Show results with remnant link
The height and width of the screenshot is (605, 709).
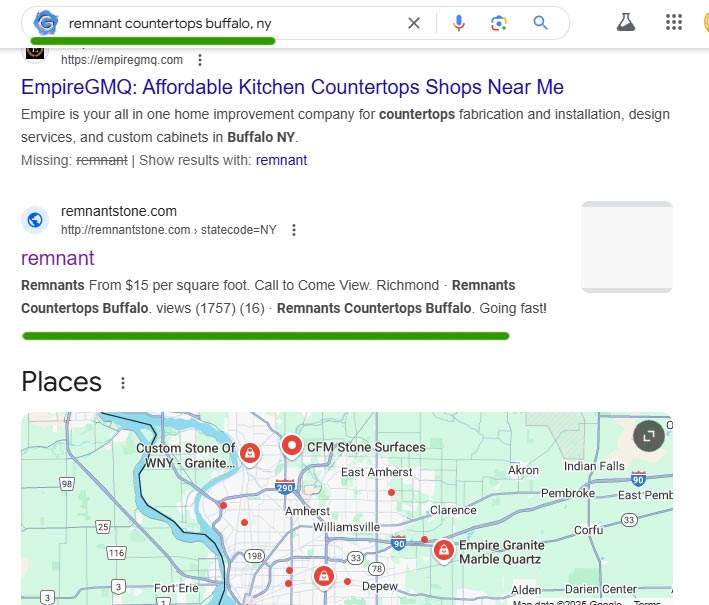281,160
